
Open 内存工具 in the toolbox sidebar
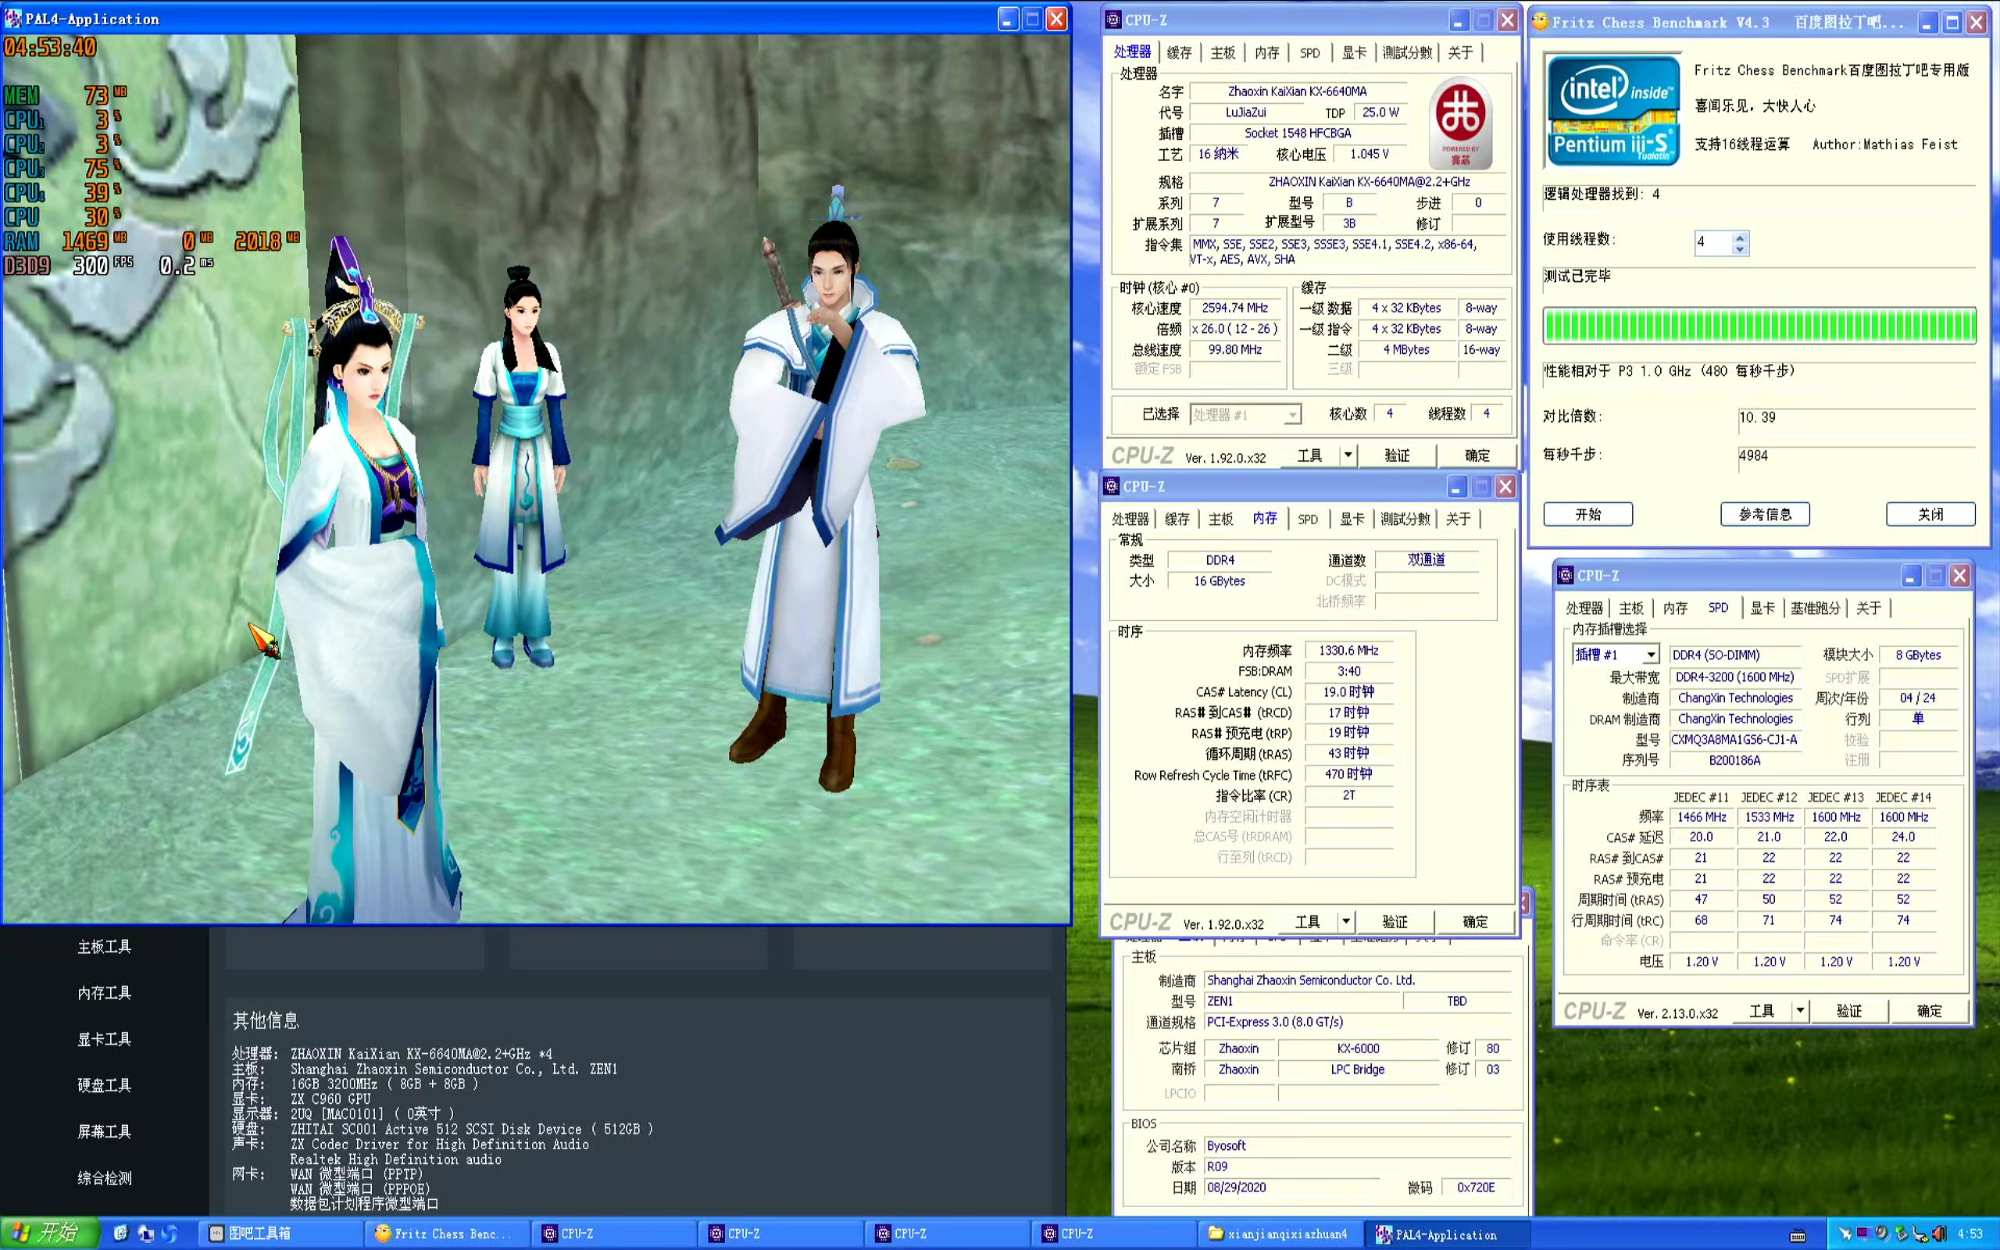(105, 993)
